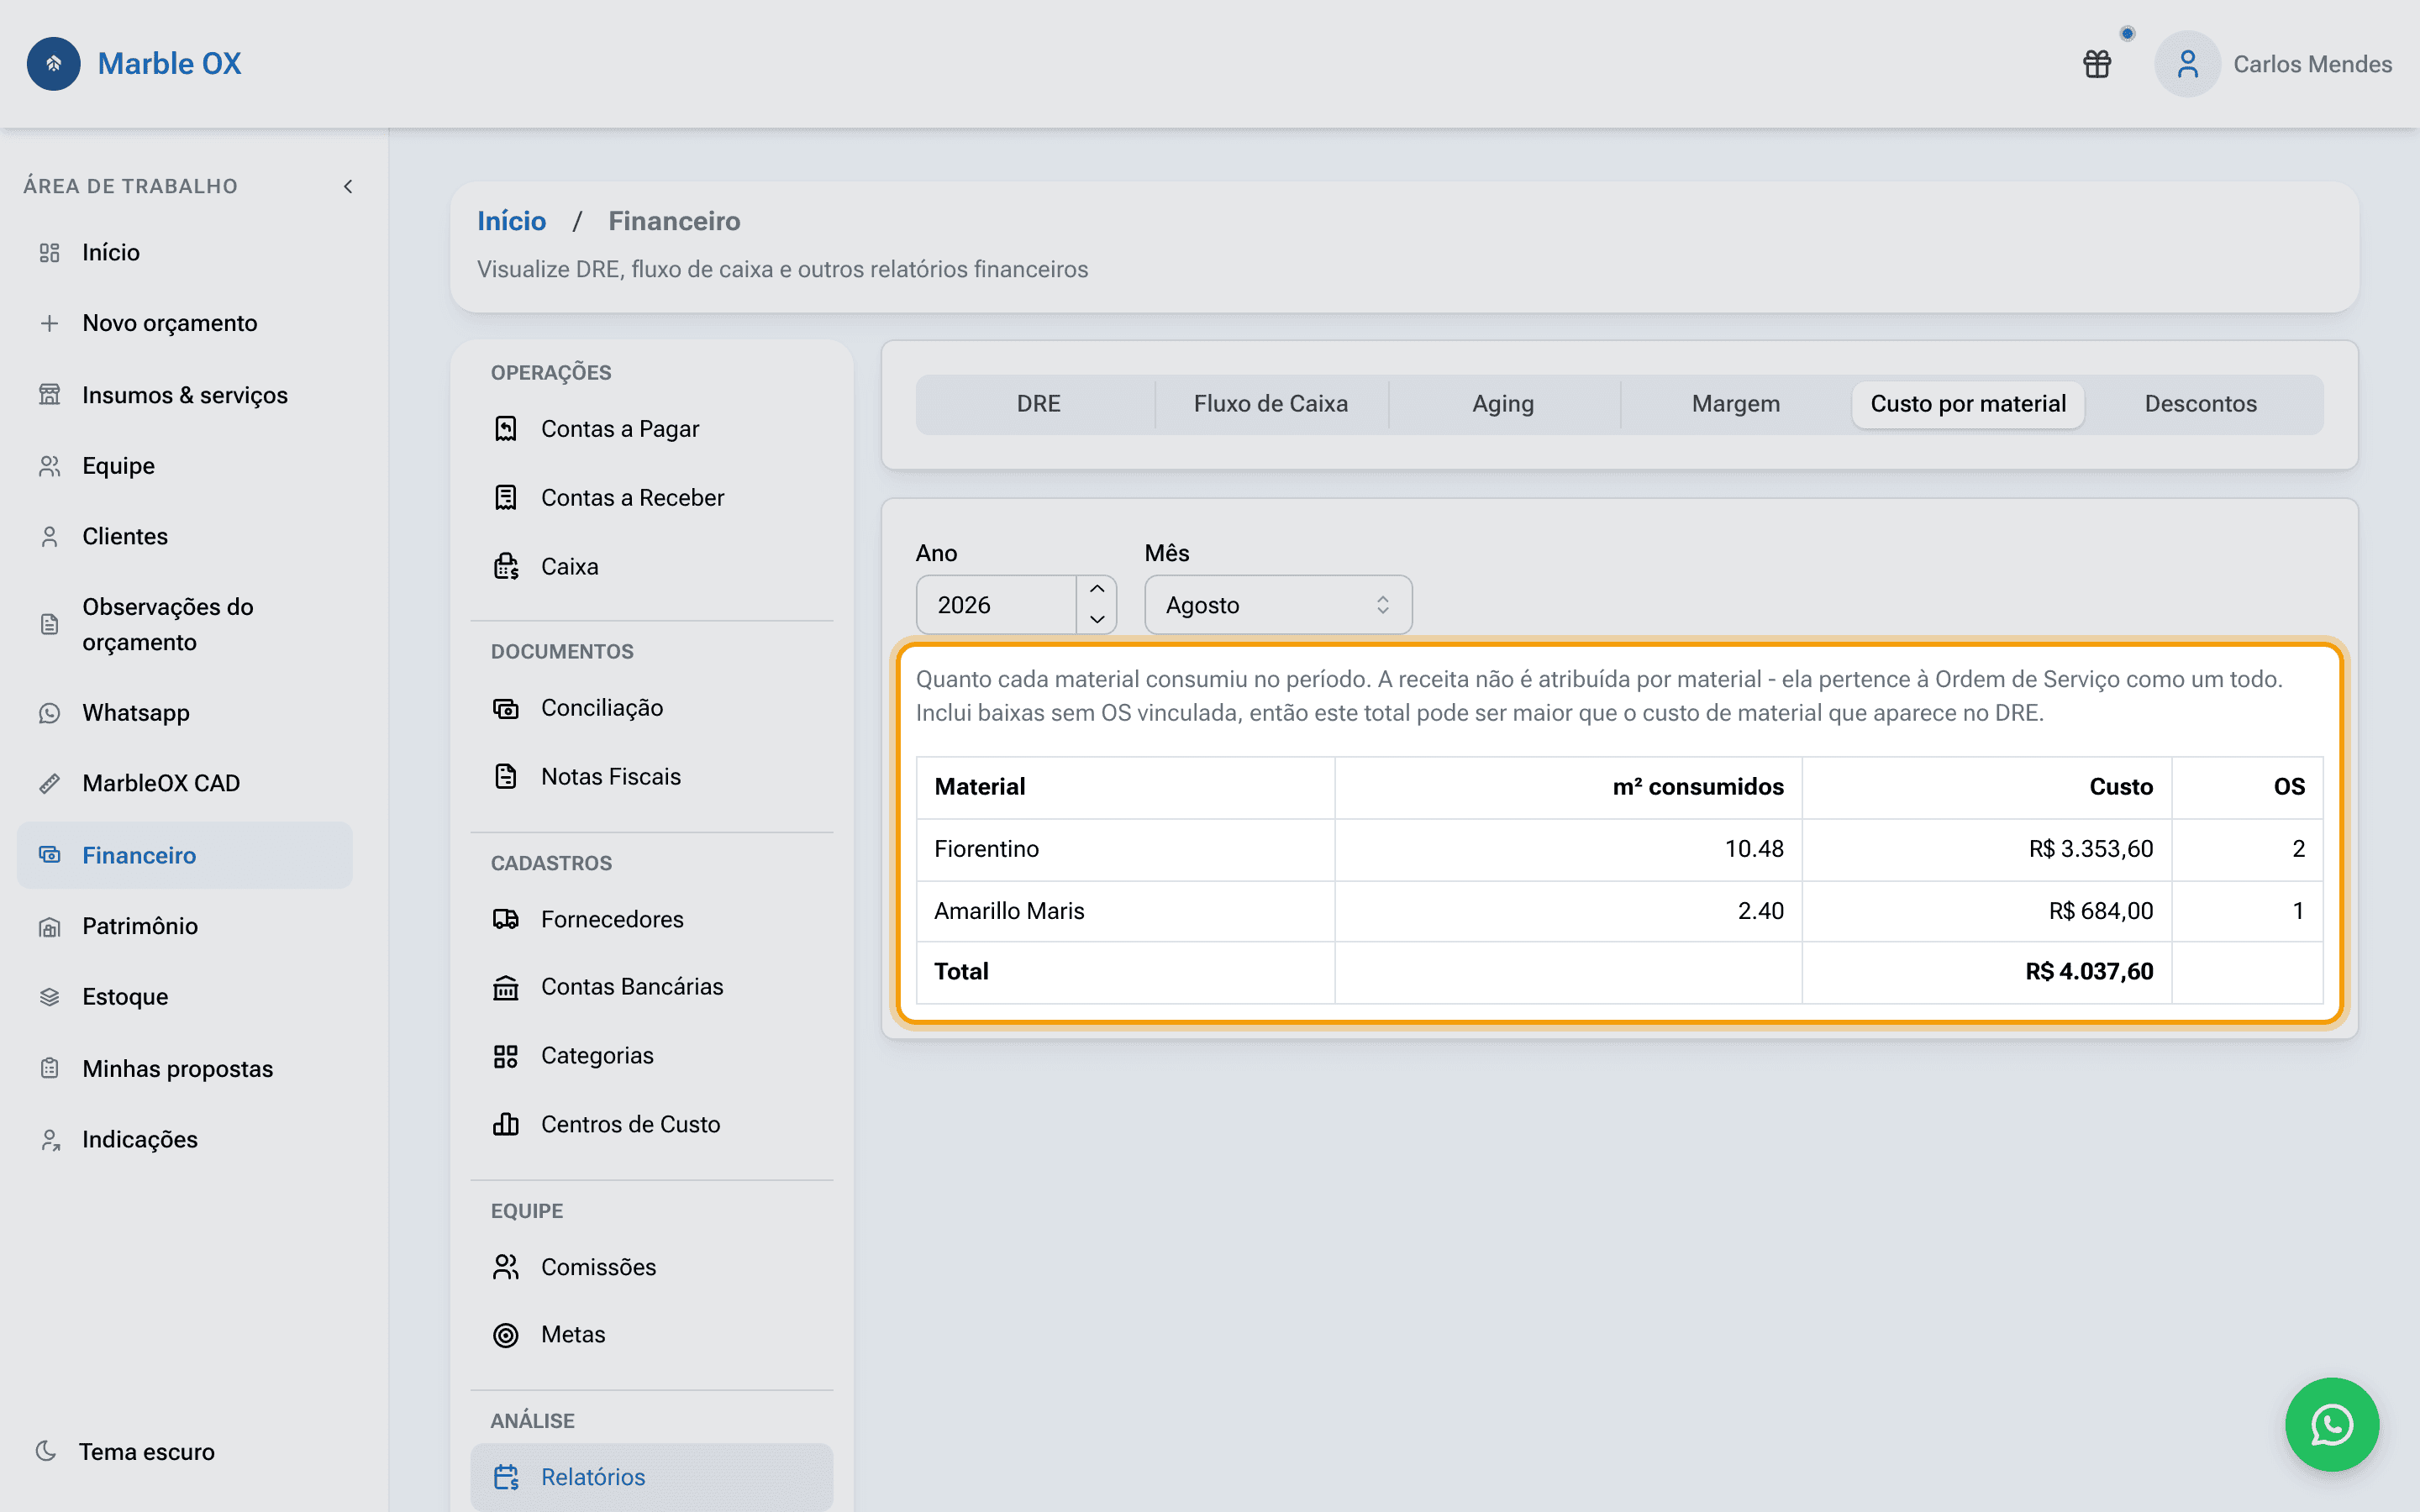Click the Novo orçamento plus icon
This screenshot has width=2420, height=1512.
click(x=49, y=323)
